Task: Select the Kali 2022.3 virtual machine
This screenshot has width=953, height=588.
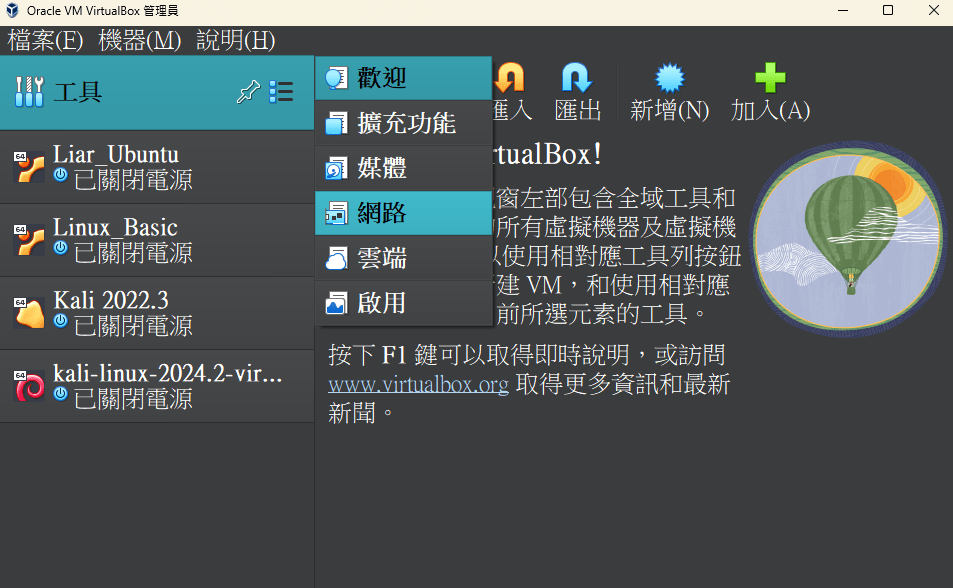Action: [x=157, y=313]
